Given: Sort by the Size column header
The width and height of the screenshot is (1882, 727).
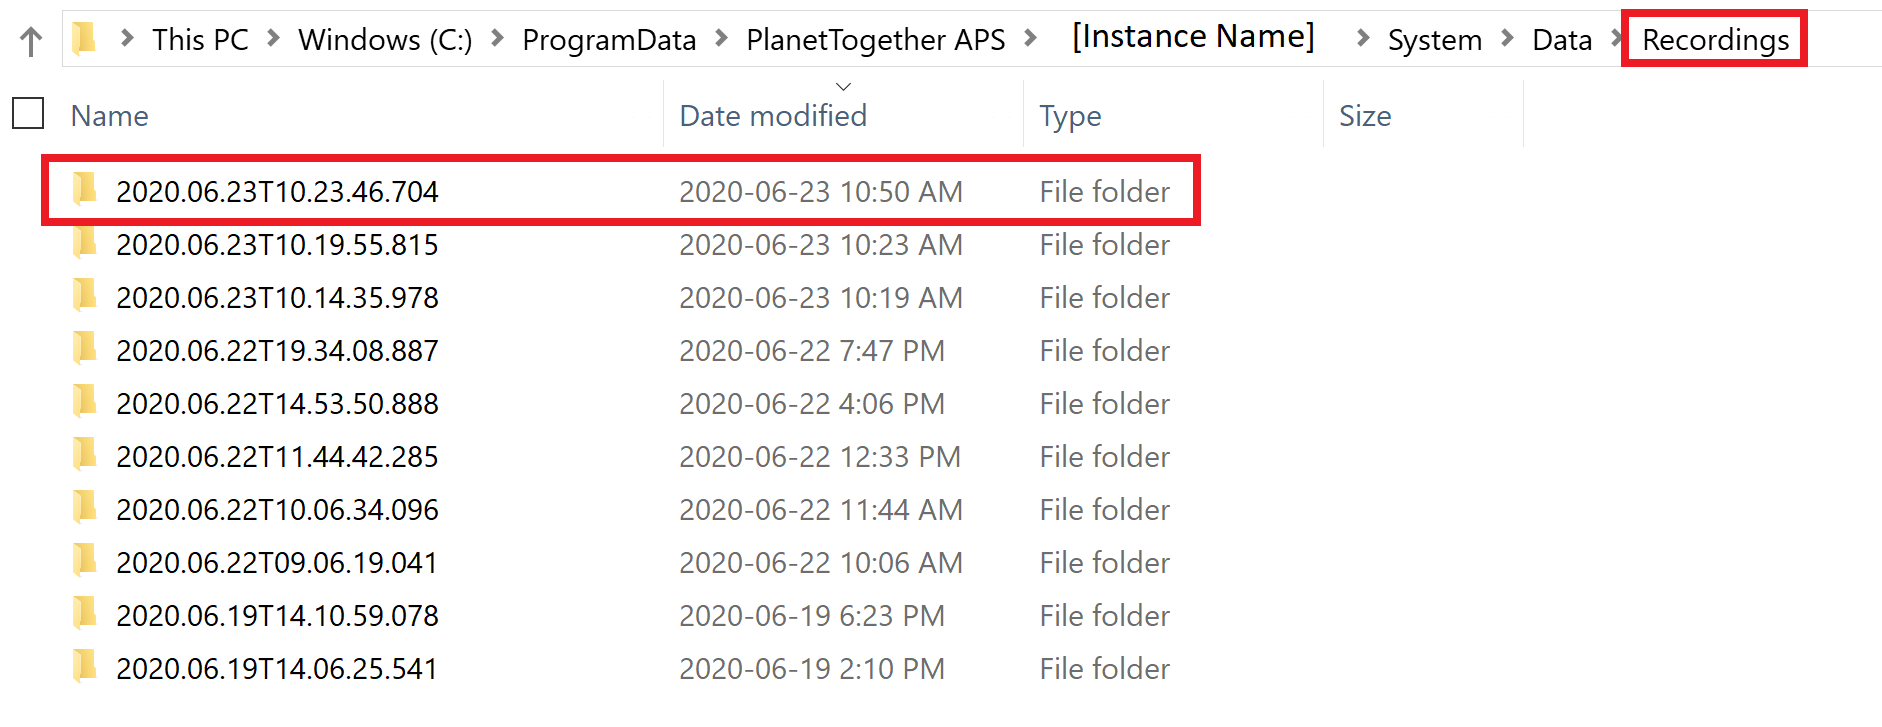Looking at the screenshot, I should pyautogui.click(x=1365, y=116).
